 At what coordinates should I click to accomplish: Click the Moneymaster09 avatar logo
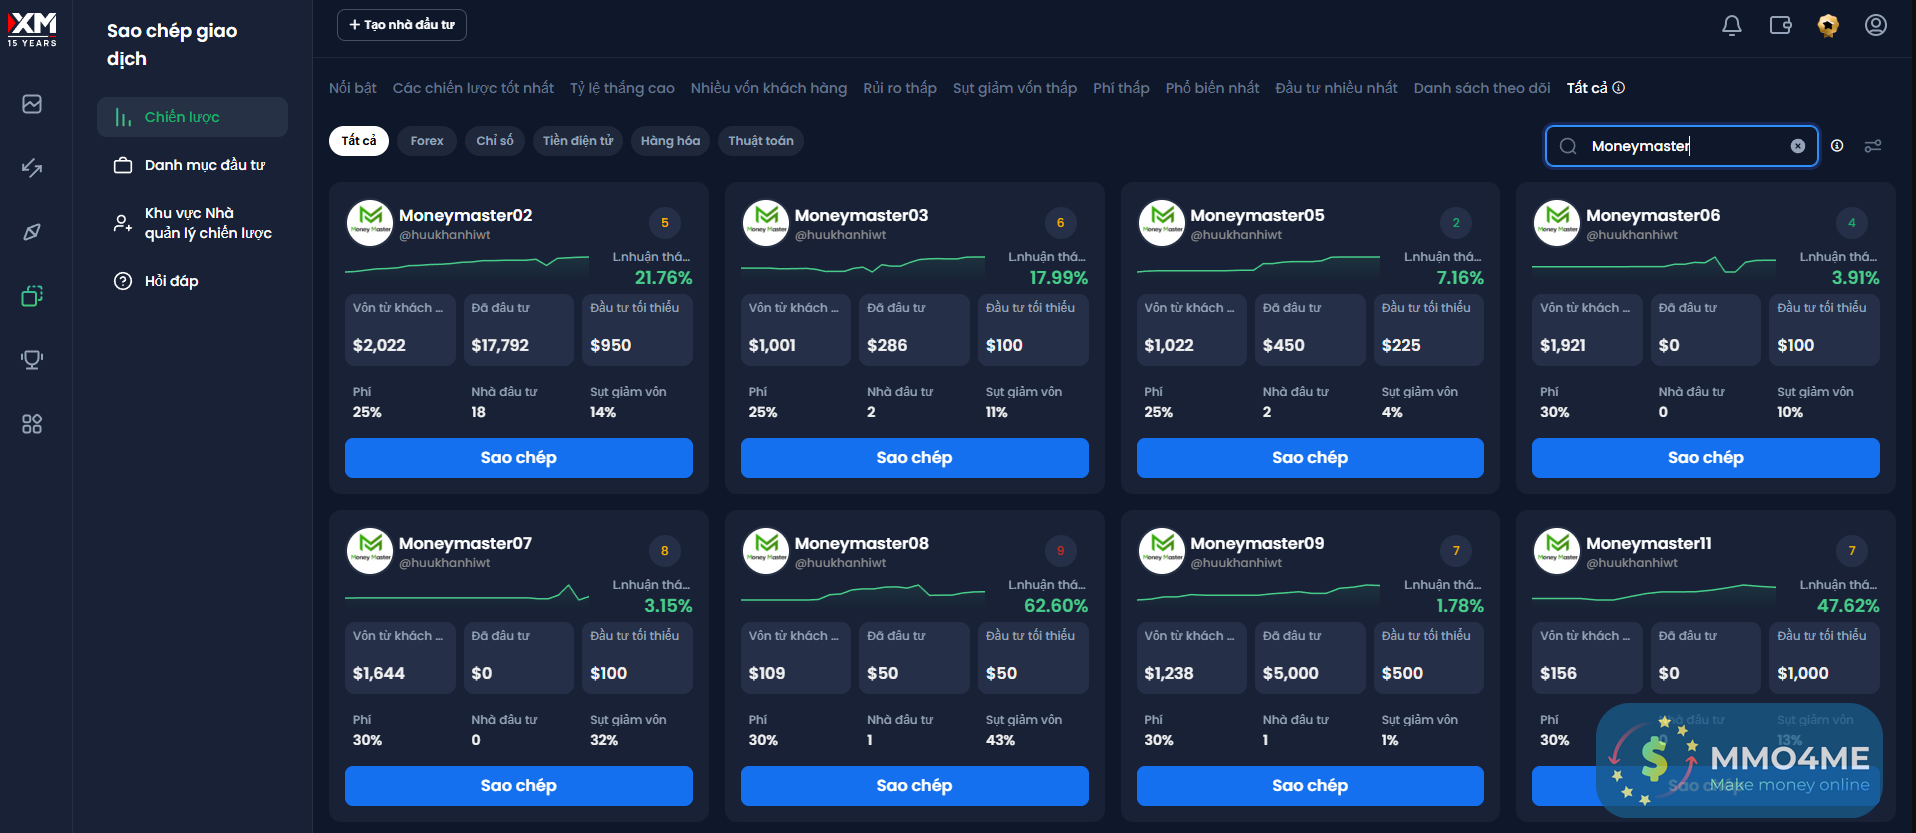1162,551
